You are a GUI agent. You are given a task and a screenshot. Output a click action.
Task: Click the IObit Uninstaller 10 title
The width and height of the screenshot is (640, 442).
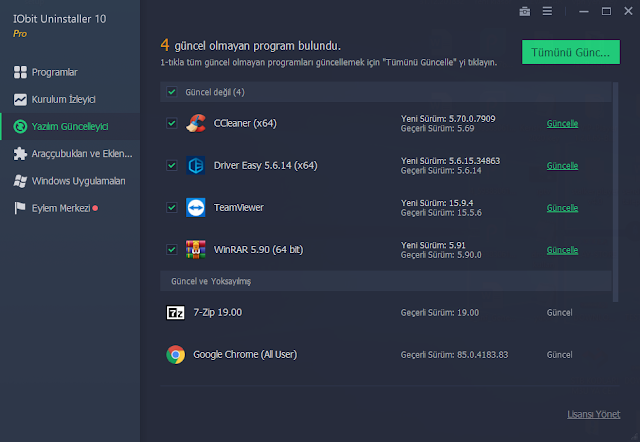(60, 19)
